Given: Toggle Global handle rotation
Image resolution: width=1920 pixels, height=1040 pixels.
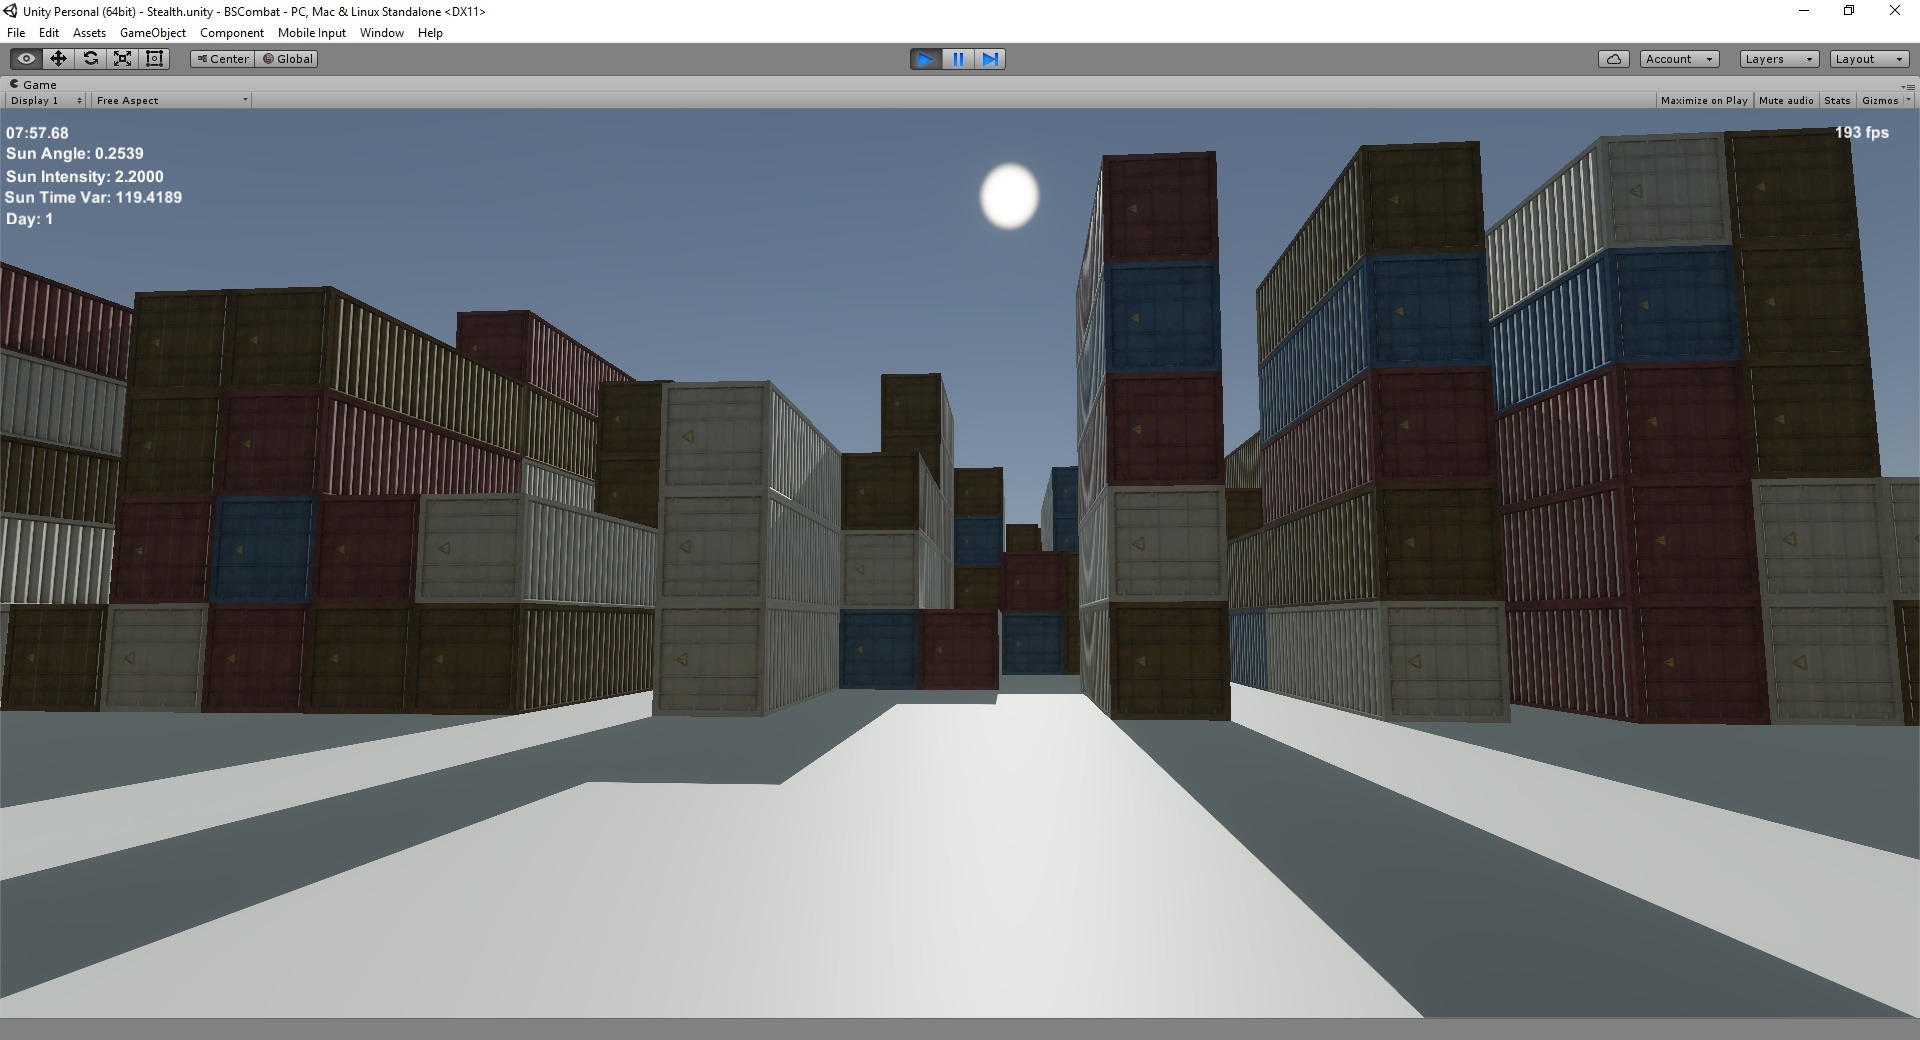Looking at the screenshot, I should tap(288, 59).
